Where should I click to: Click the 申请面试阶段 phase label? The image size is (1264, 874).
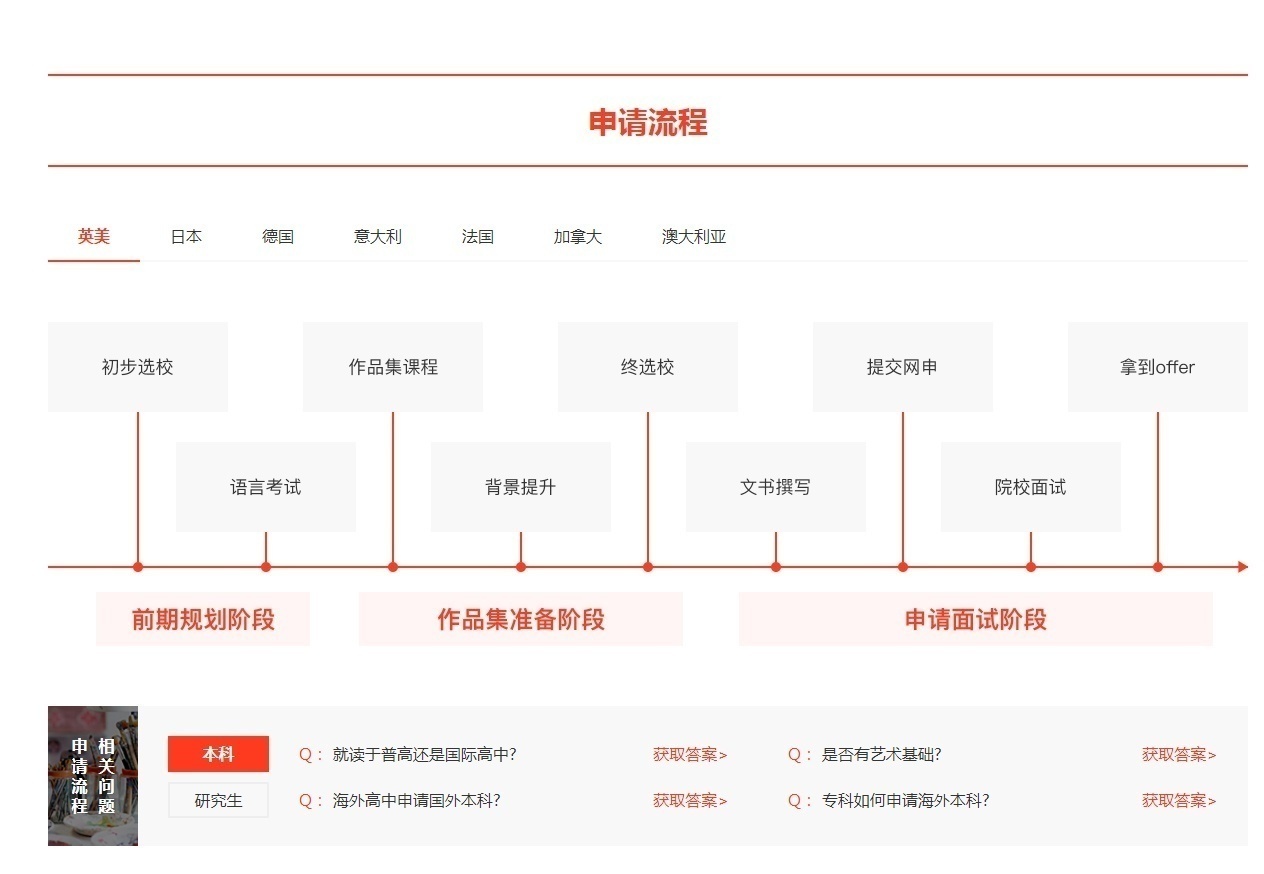[976, 619]
